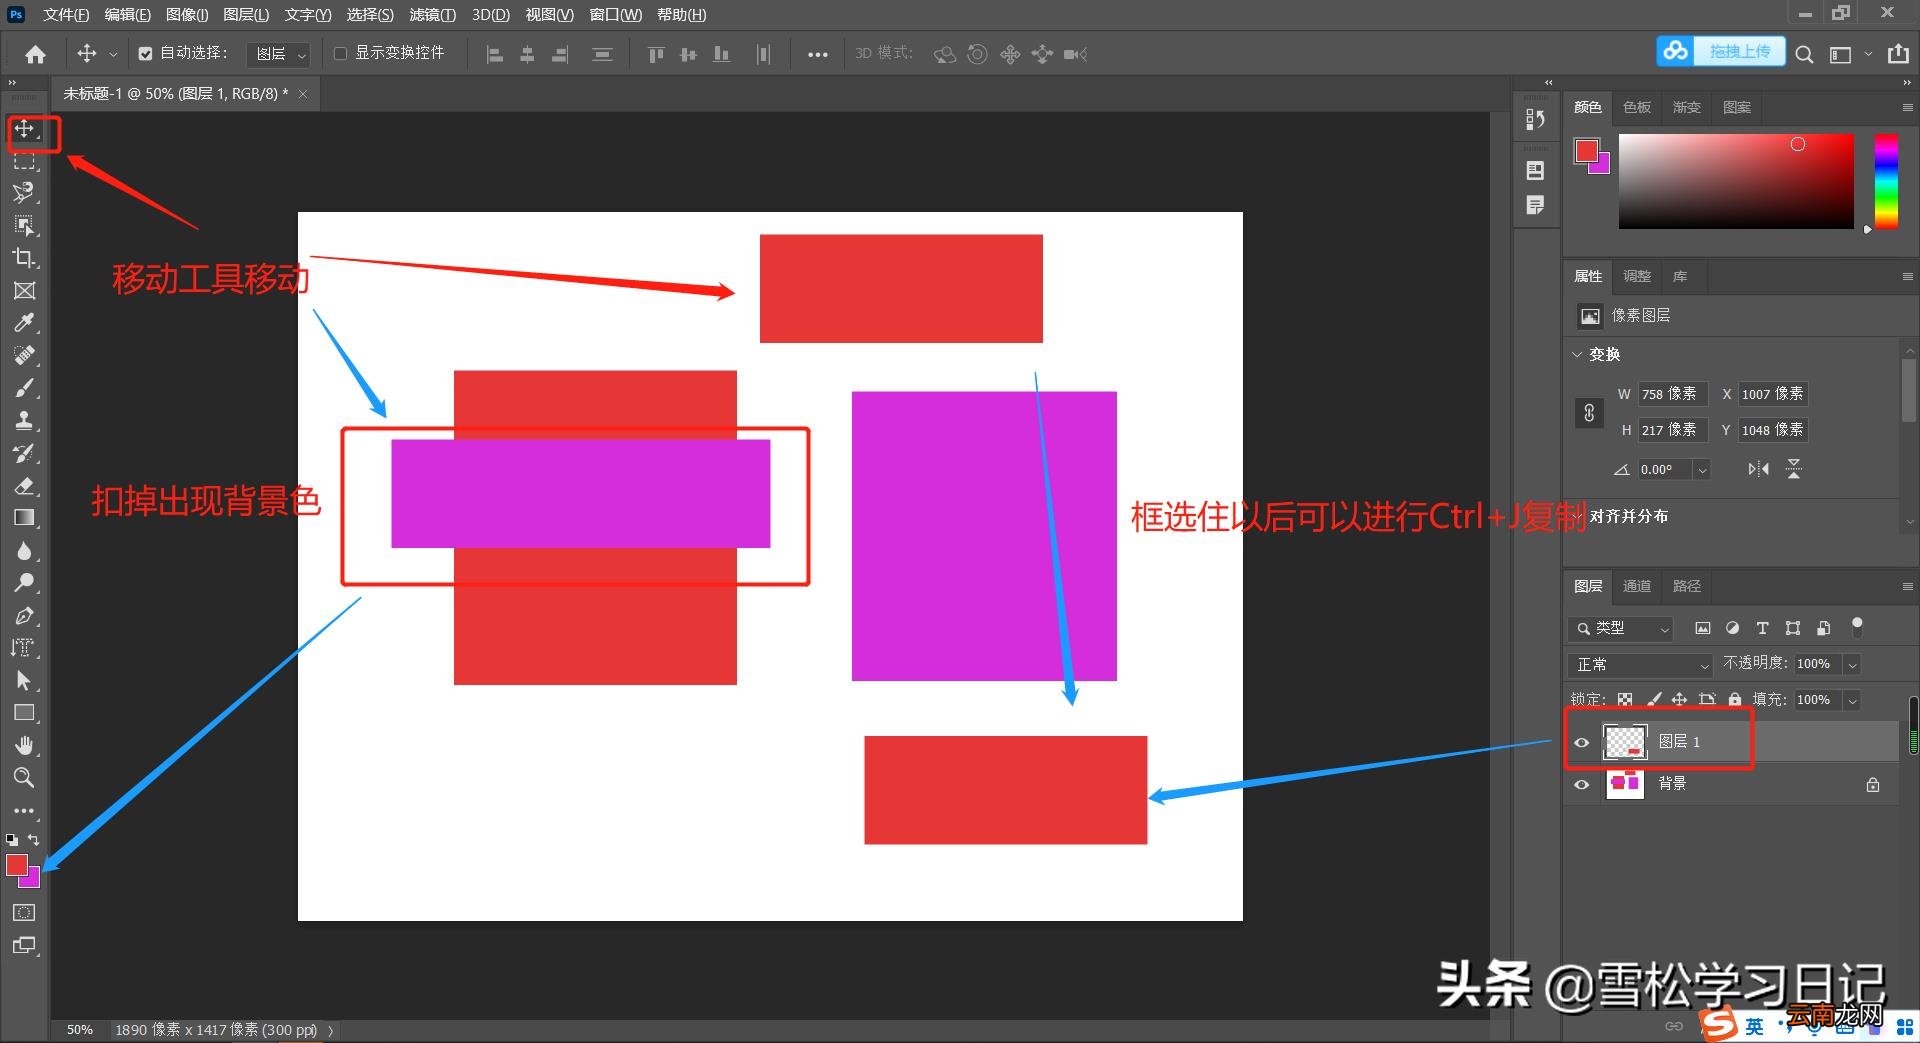The height and width of the screenshot is (1043, 1920).
Task: Open the 正常 blend mode dropdown
Action: [1640, 664]
